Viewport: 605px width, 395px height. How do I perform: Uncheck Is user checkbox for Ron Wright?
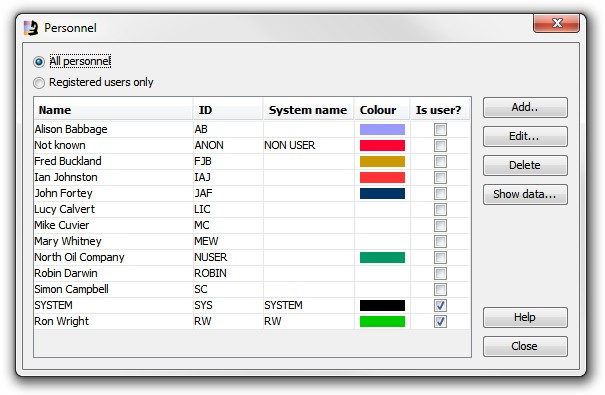(x=440, y=321)
